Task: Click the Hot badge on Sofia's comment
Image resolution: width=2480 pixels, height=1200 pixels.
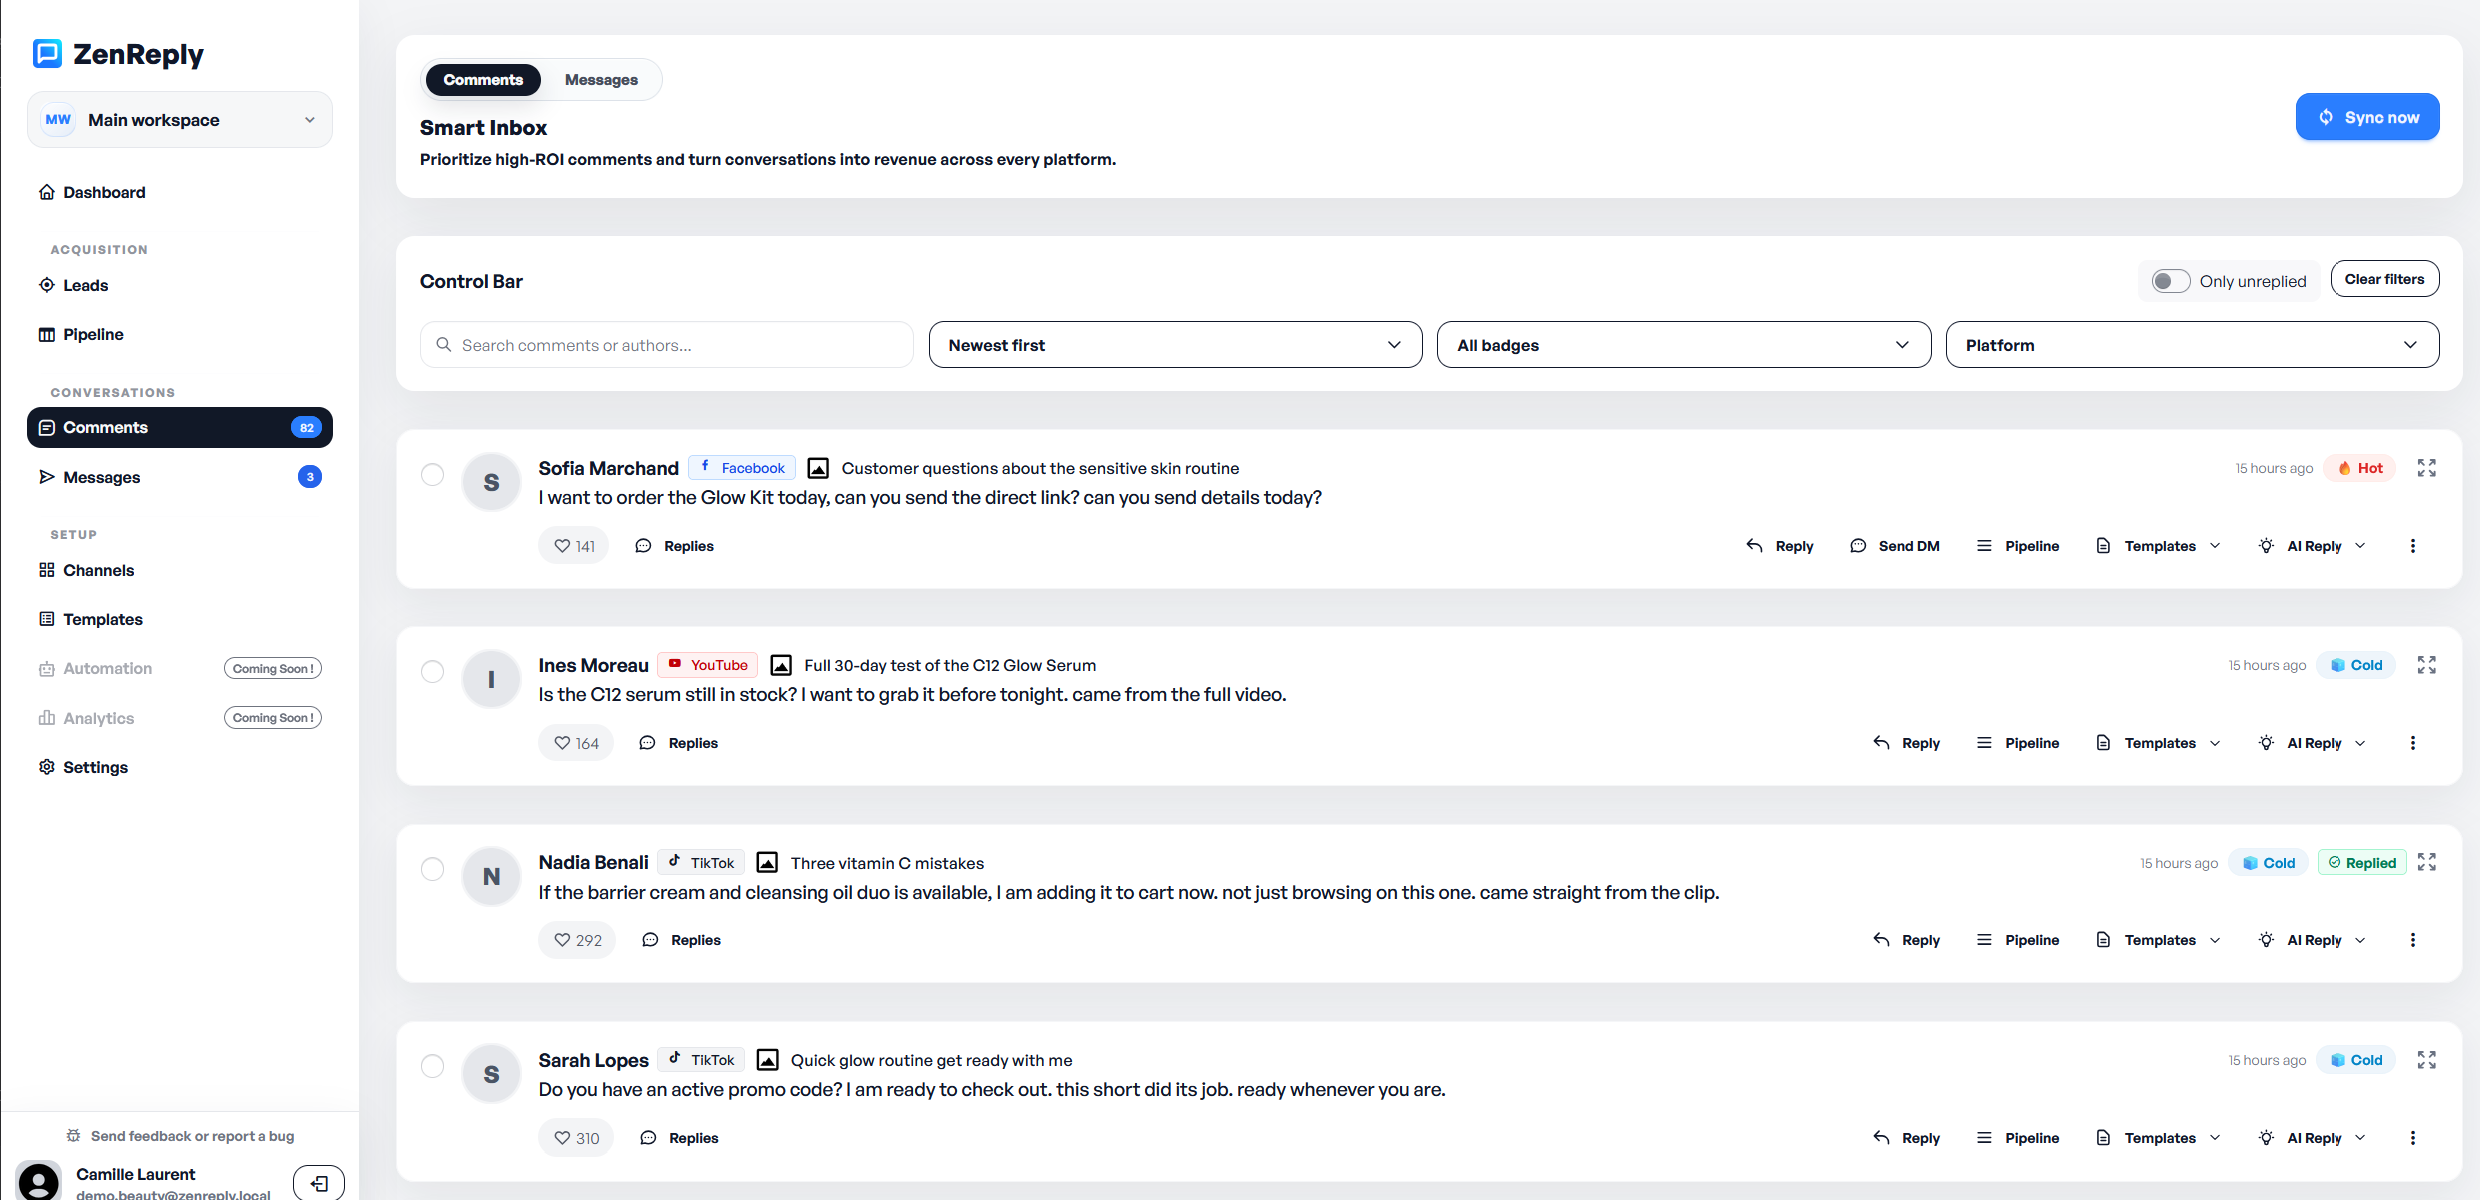Action: [x=2360, y=468]
